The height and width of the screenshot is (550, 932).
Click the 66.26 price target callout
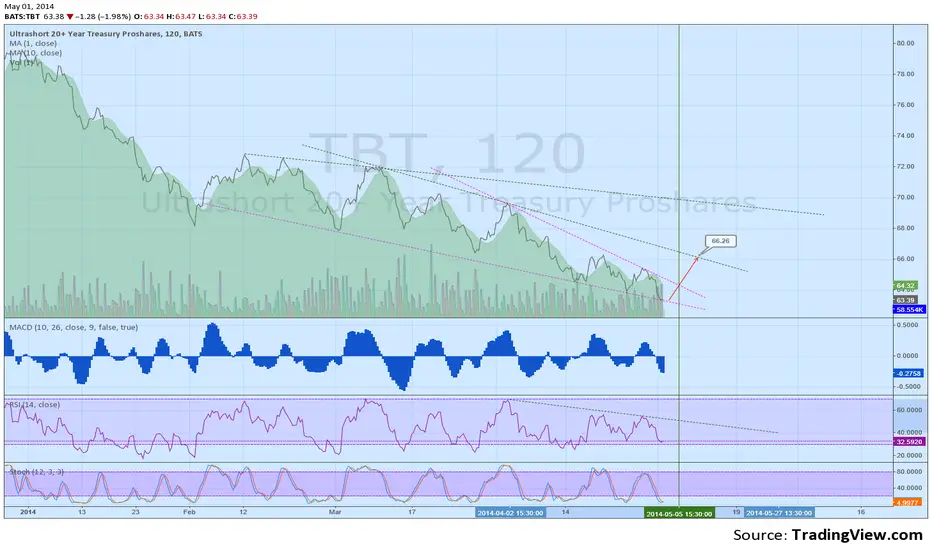720,241
